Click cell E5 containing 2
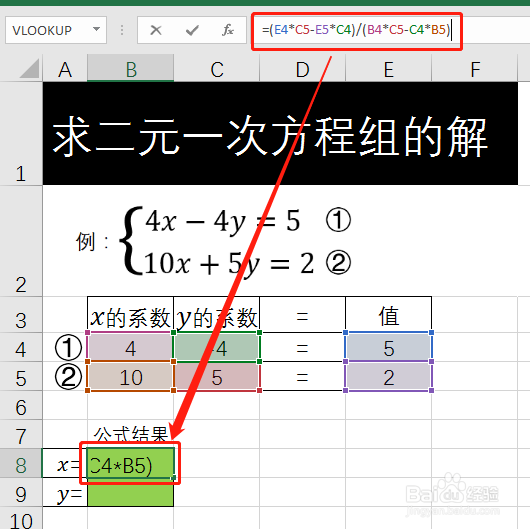The width and height of the screenshot is (530, 529). click(389, 376)
